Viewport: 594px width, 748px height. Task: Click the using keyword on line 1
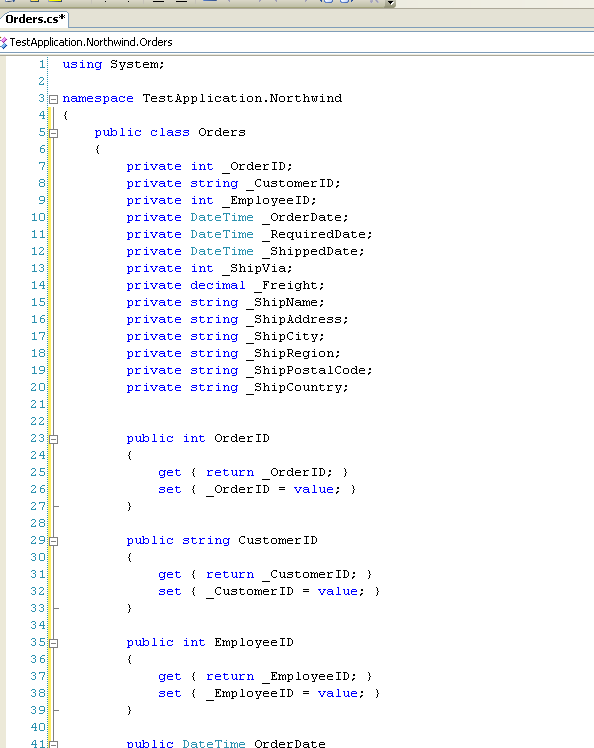pyautogui.click(x=82, y=64)
